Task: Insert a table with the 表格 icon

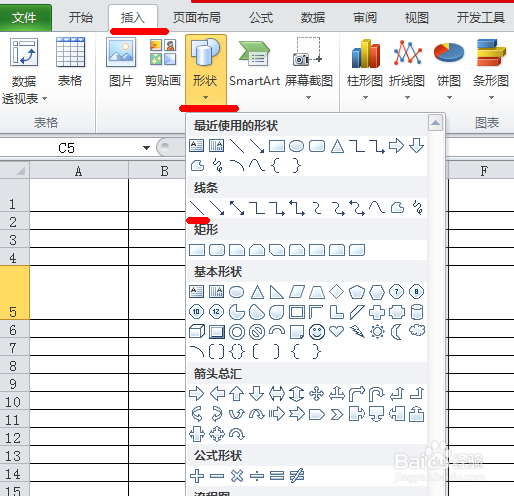Action: coord(70,53)
